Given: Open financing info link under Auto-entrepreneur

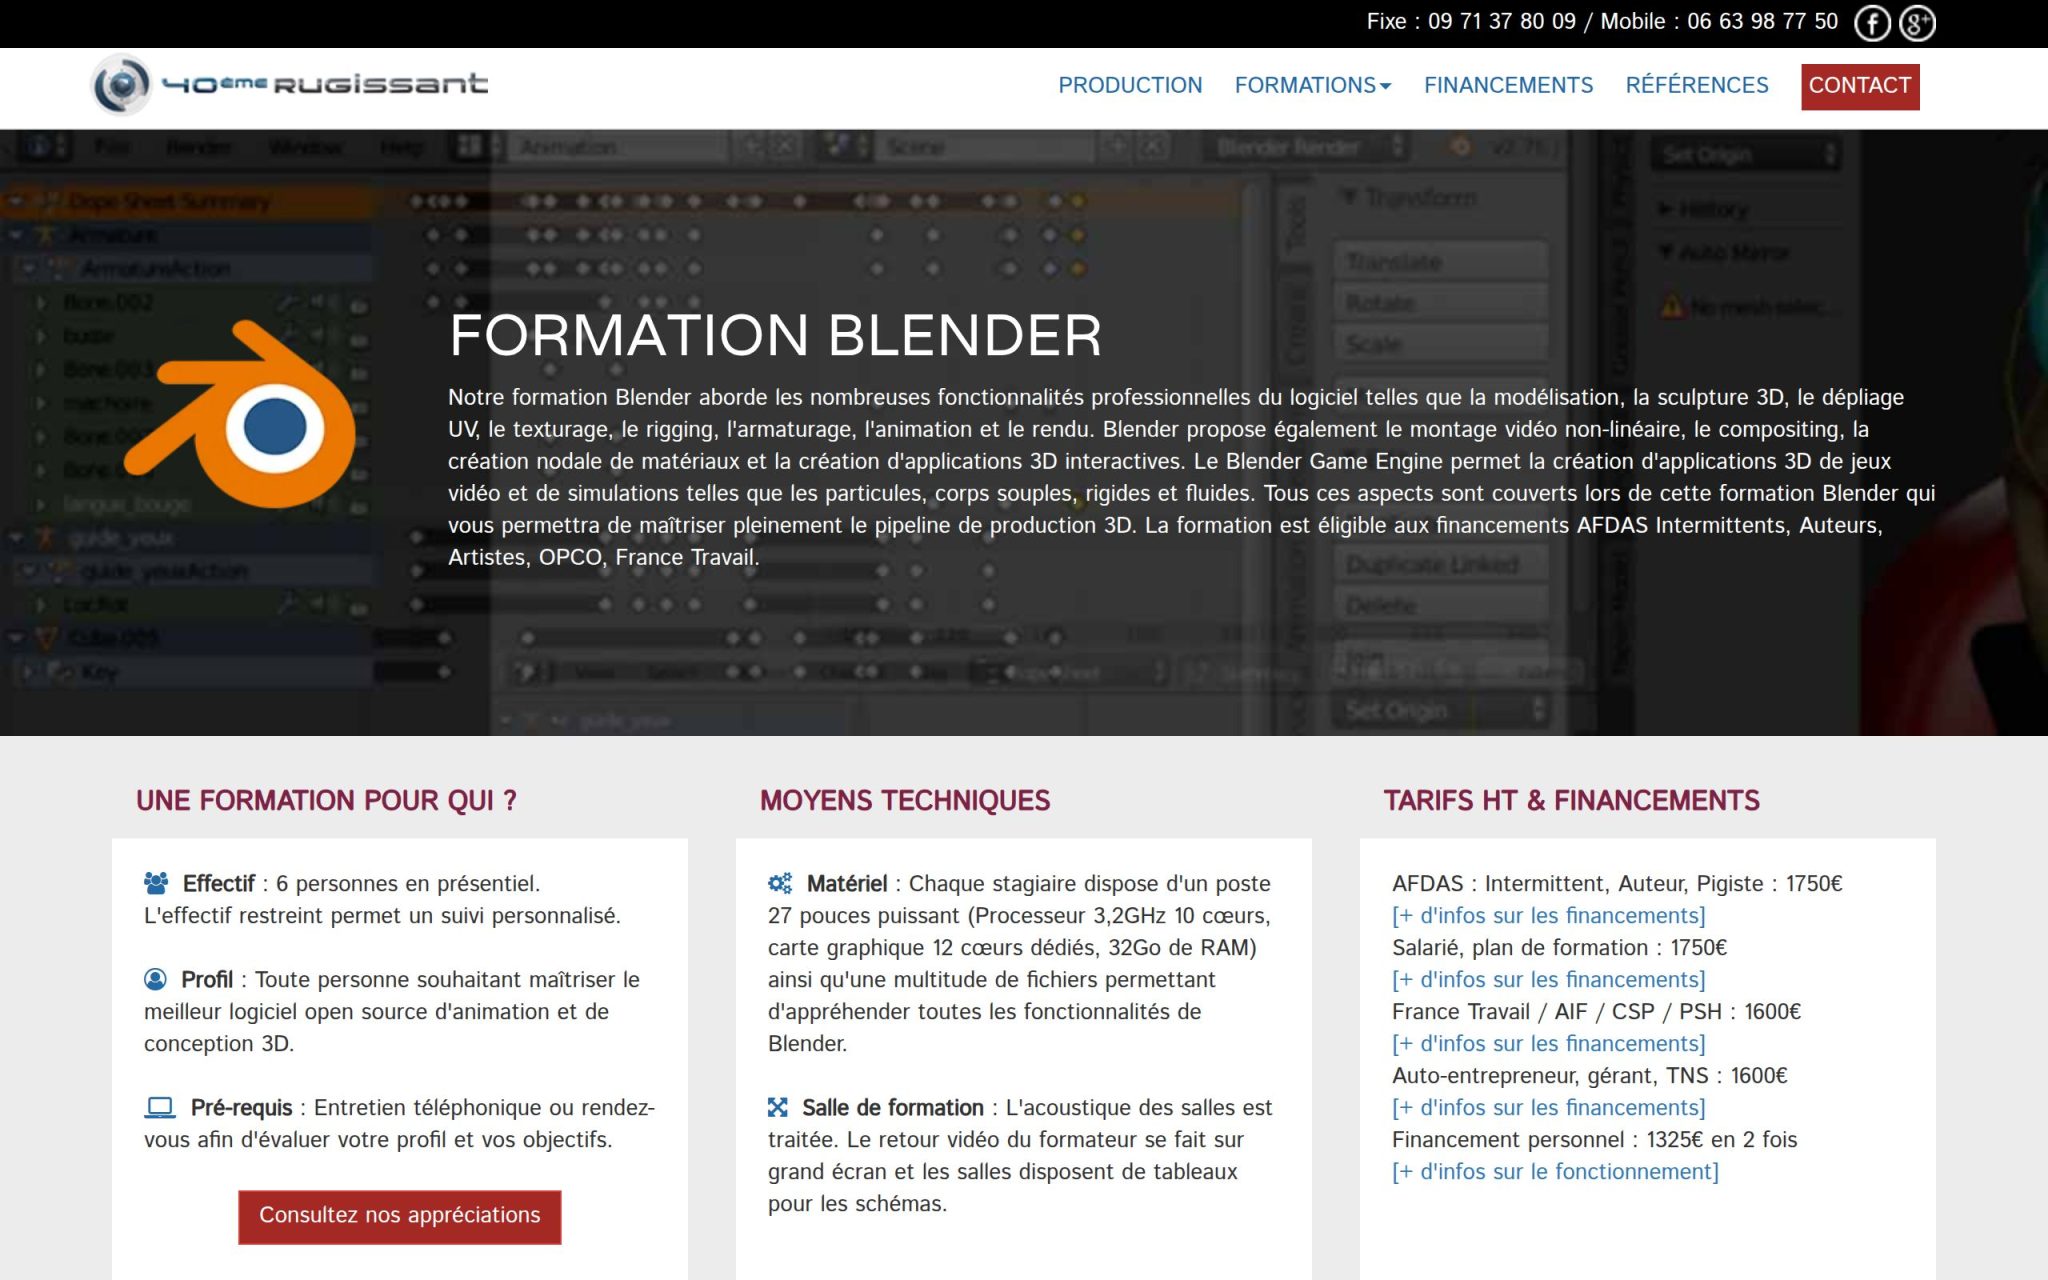Looking at the screenshot, I should point(1548,1108).
